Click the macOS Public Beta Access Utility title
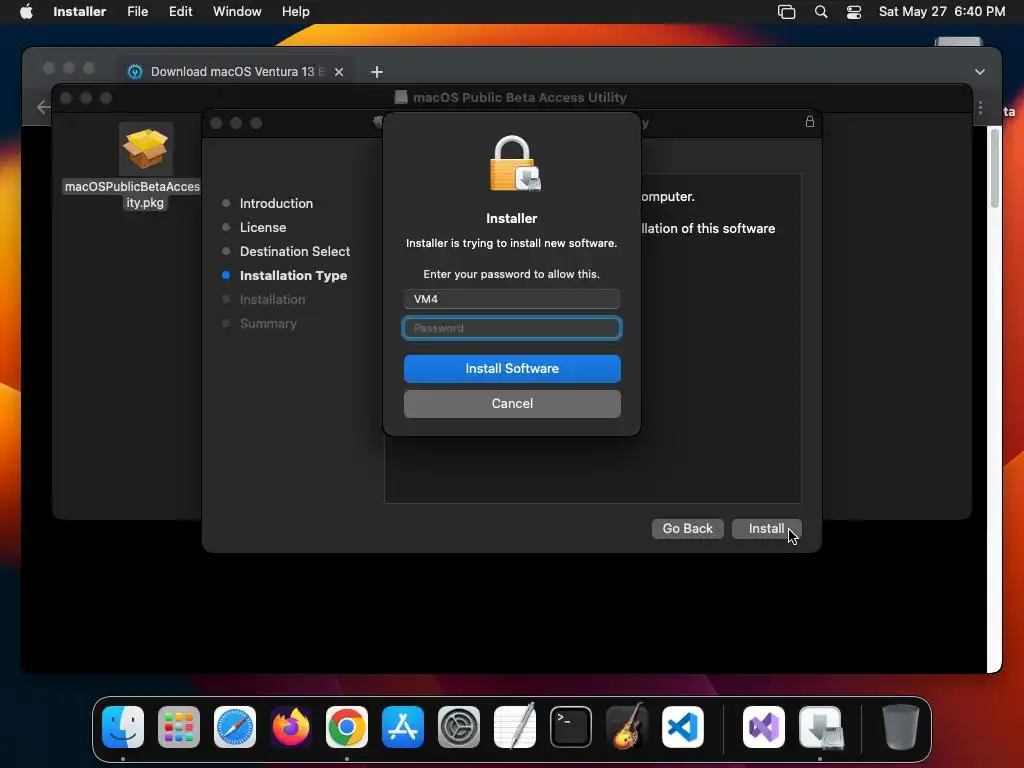Viewport: 1024px width, 768px height. click(520, 97)
